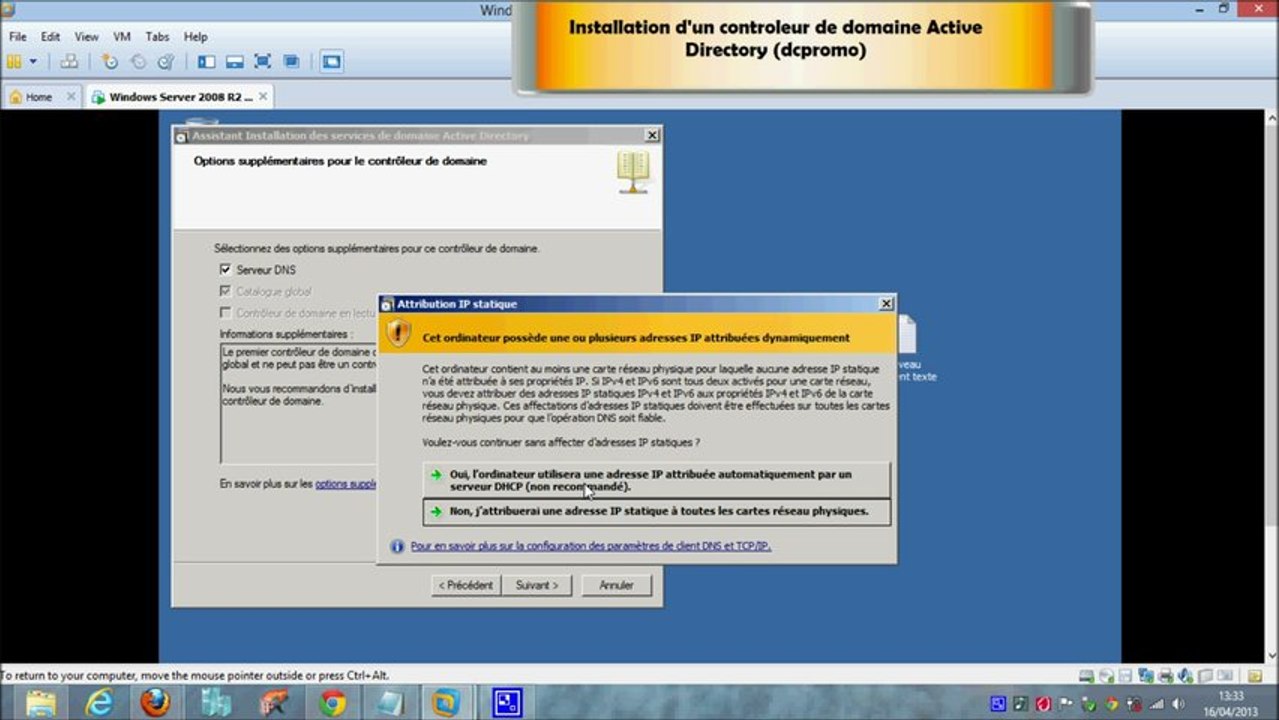Select the Windows Server 2008 R2 tab
The width and height of the screenshot is (1279, 720).
click(x=180, y=97)
